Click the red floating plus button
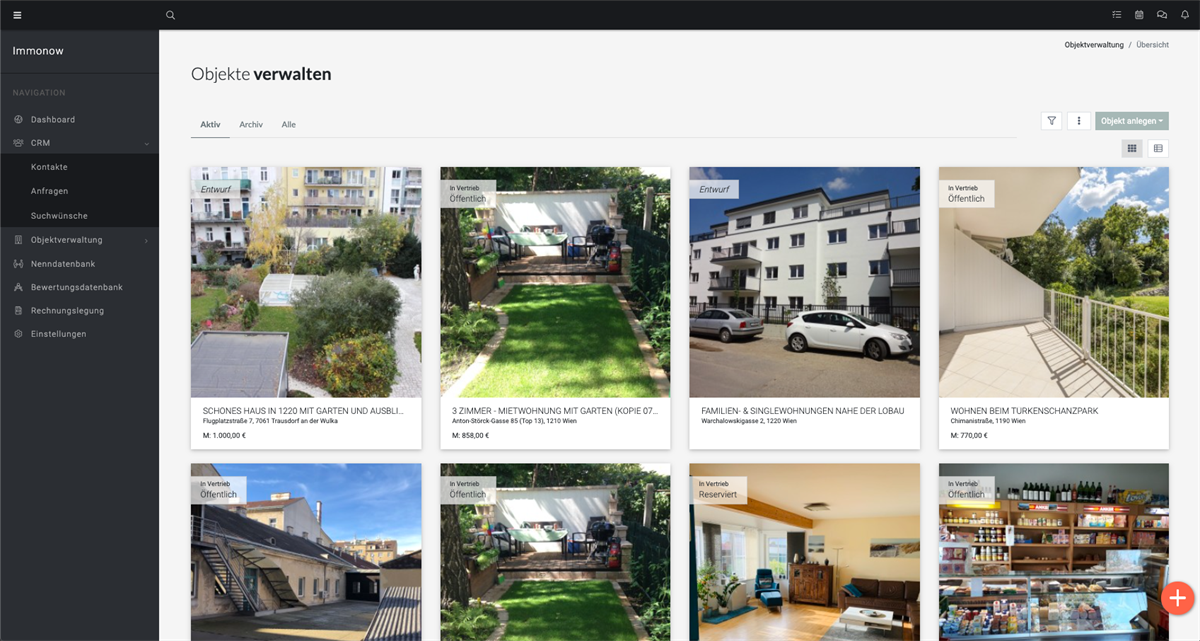The image size is (1200, 641). pyautogui.click(x=1177, y=598)
